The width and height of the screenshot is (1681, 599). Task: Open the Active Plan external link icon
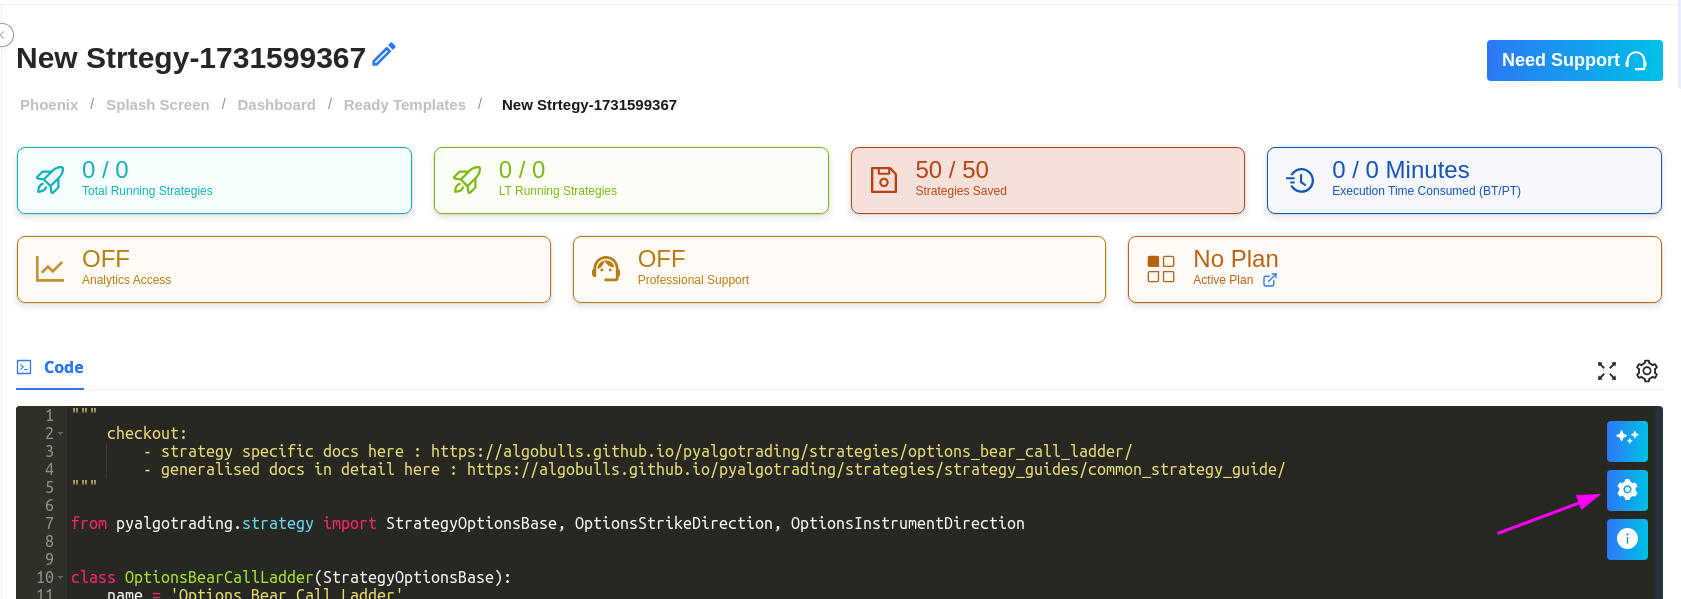(1270, 280)
